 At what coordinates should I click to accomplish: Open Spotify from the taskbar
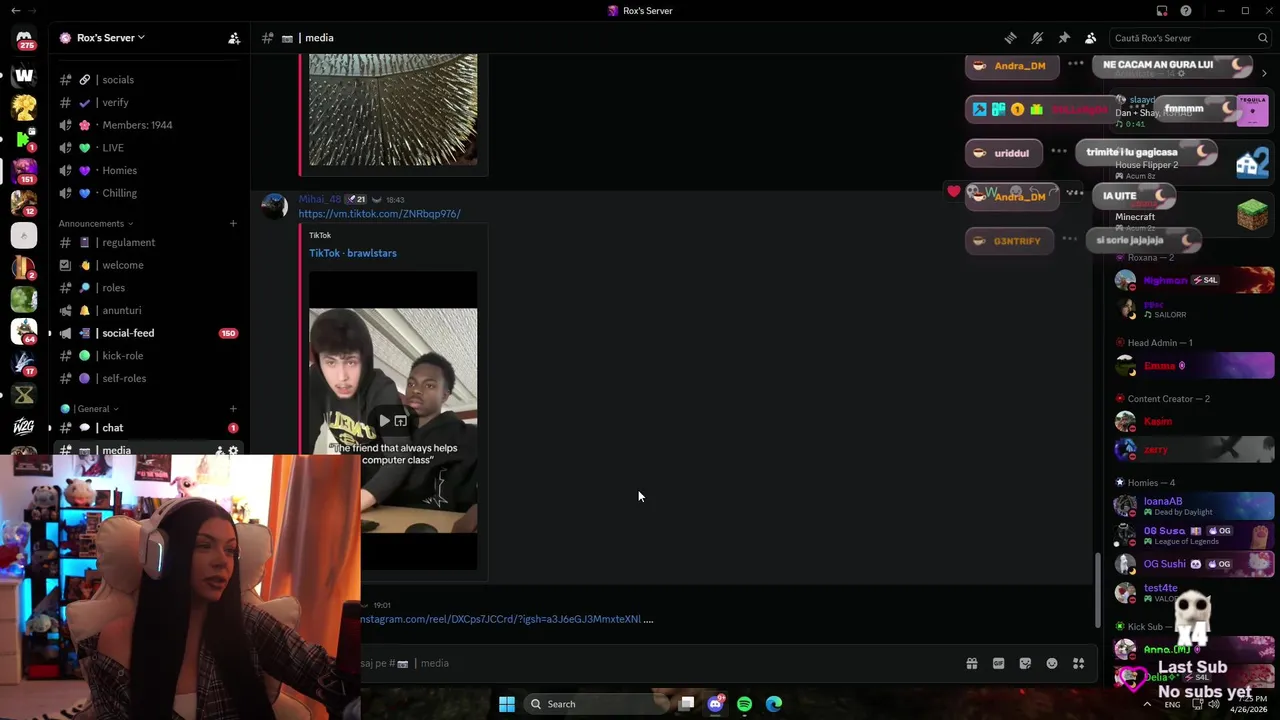tap(744, 704)
